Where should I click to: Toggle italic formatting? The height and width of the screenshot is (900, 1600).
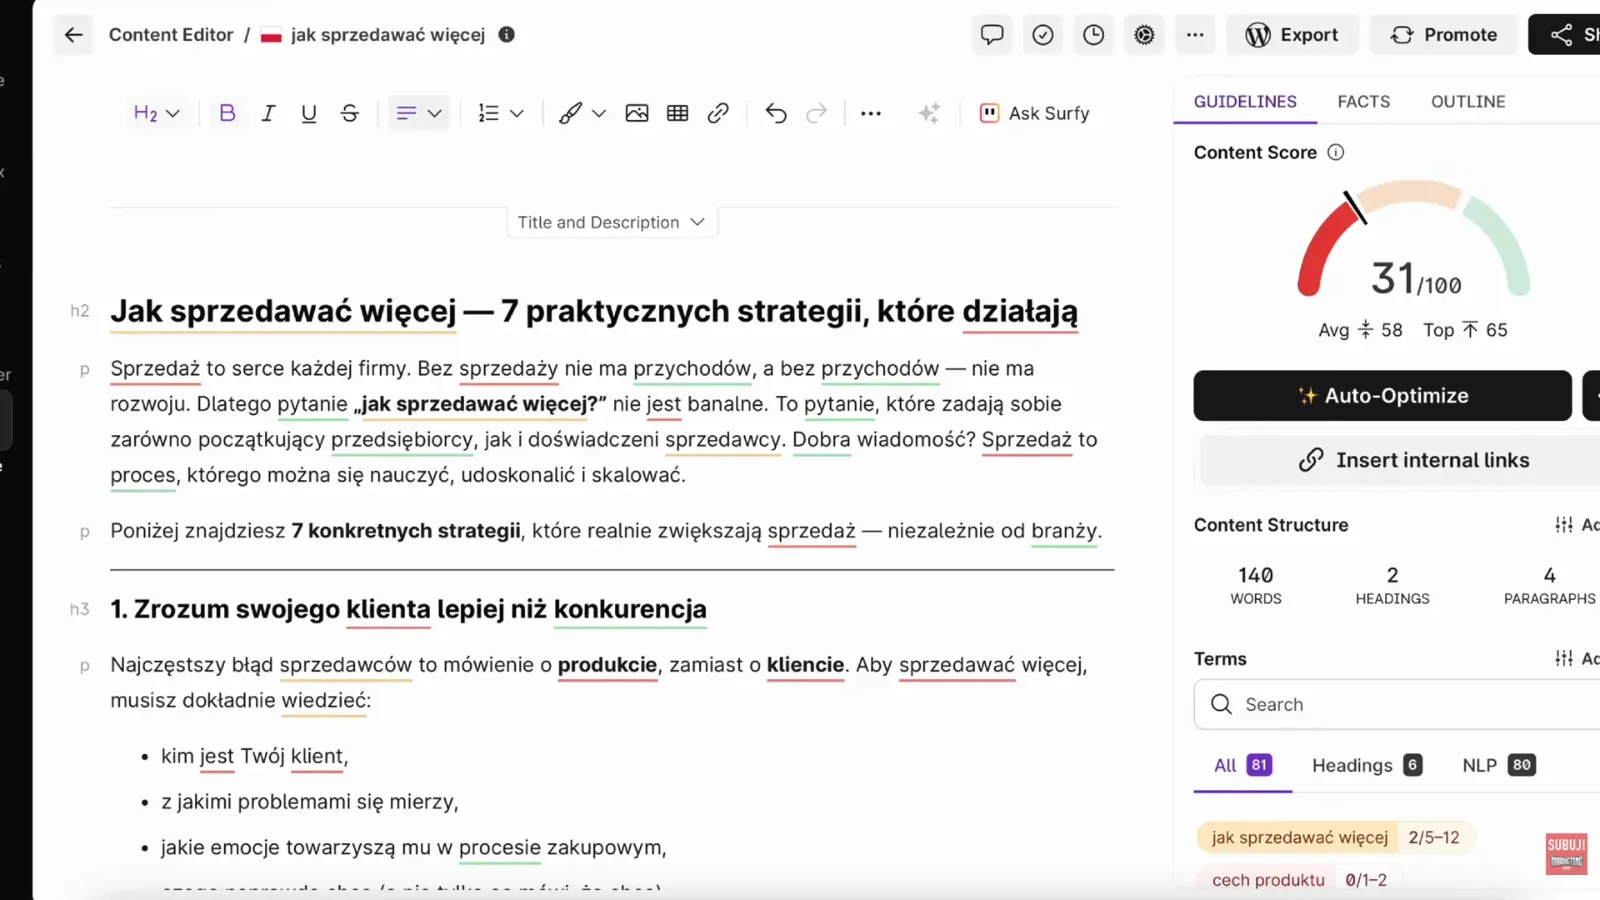[x=268, y=113]
